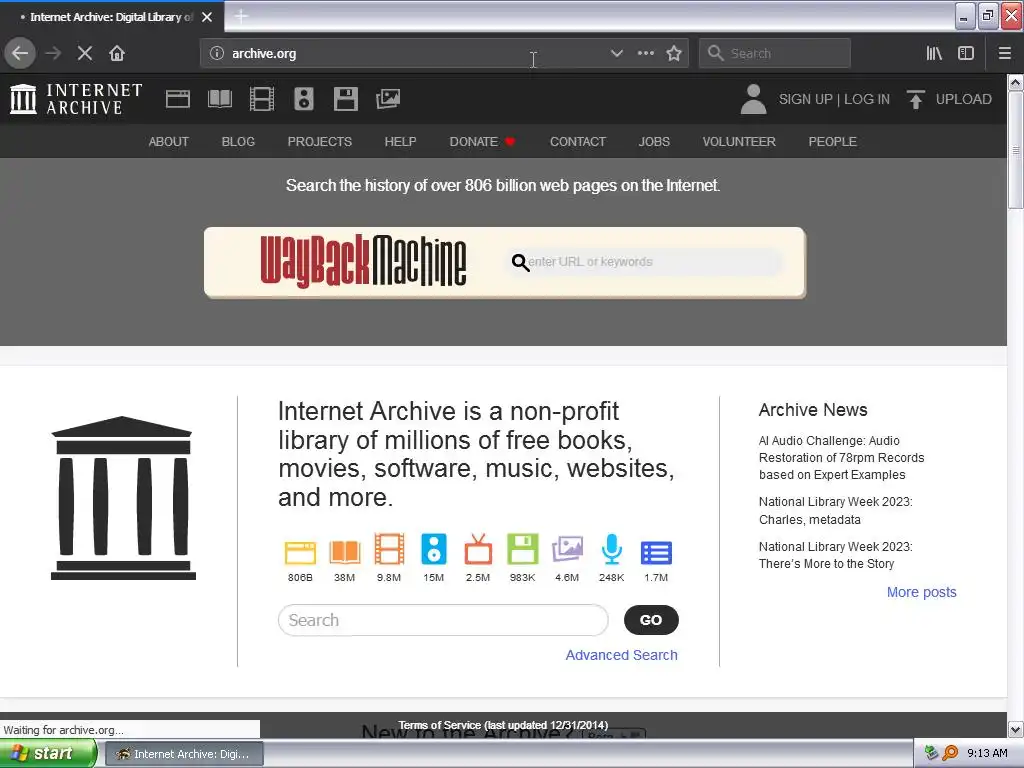Open the Software floppy icon in top navigation
Screen dimensions: 1024x768
click(x=345, y=99)
